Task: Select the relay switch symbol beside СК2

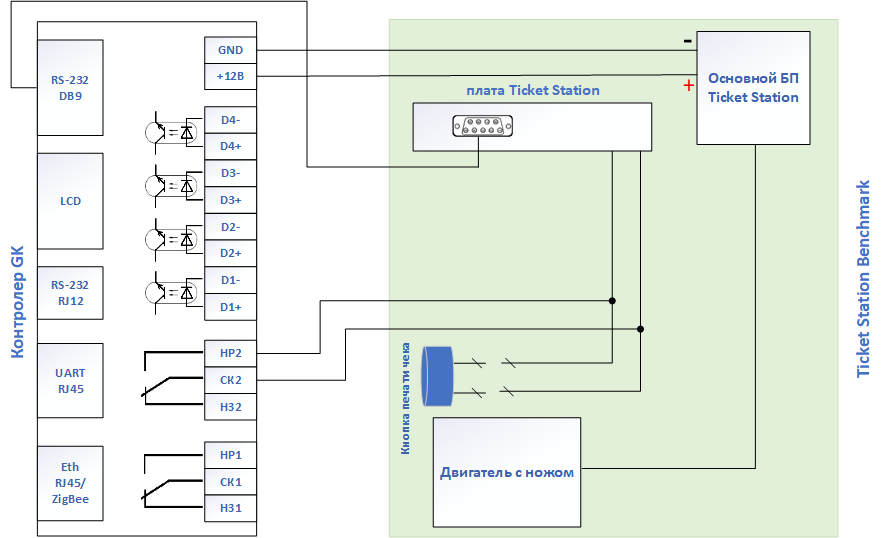Action: pyautogui.click(x=172, y=378)
